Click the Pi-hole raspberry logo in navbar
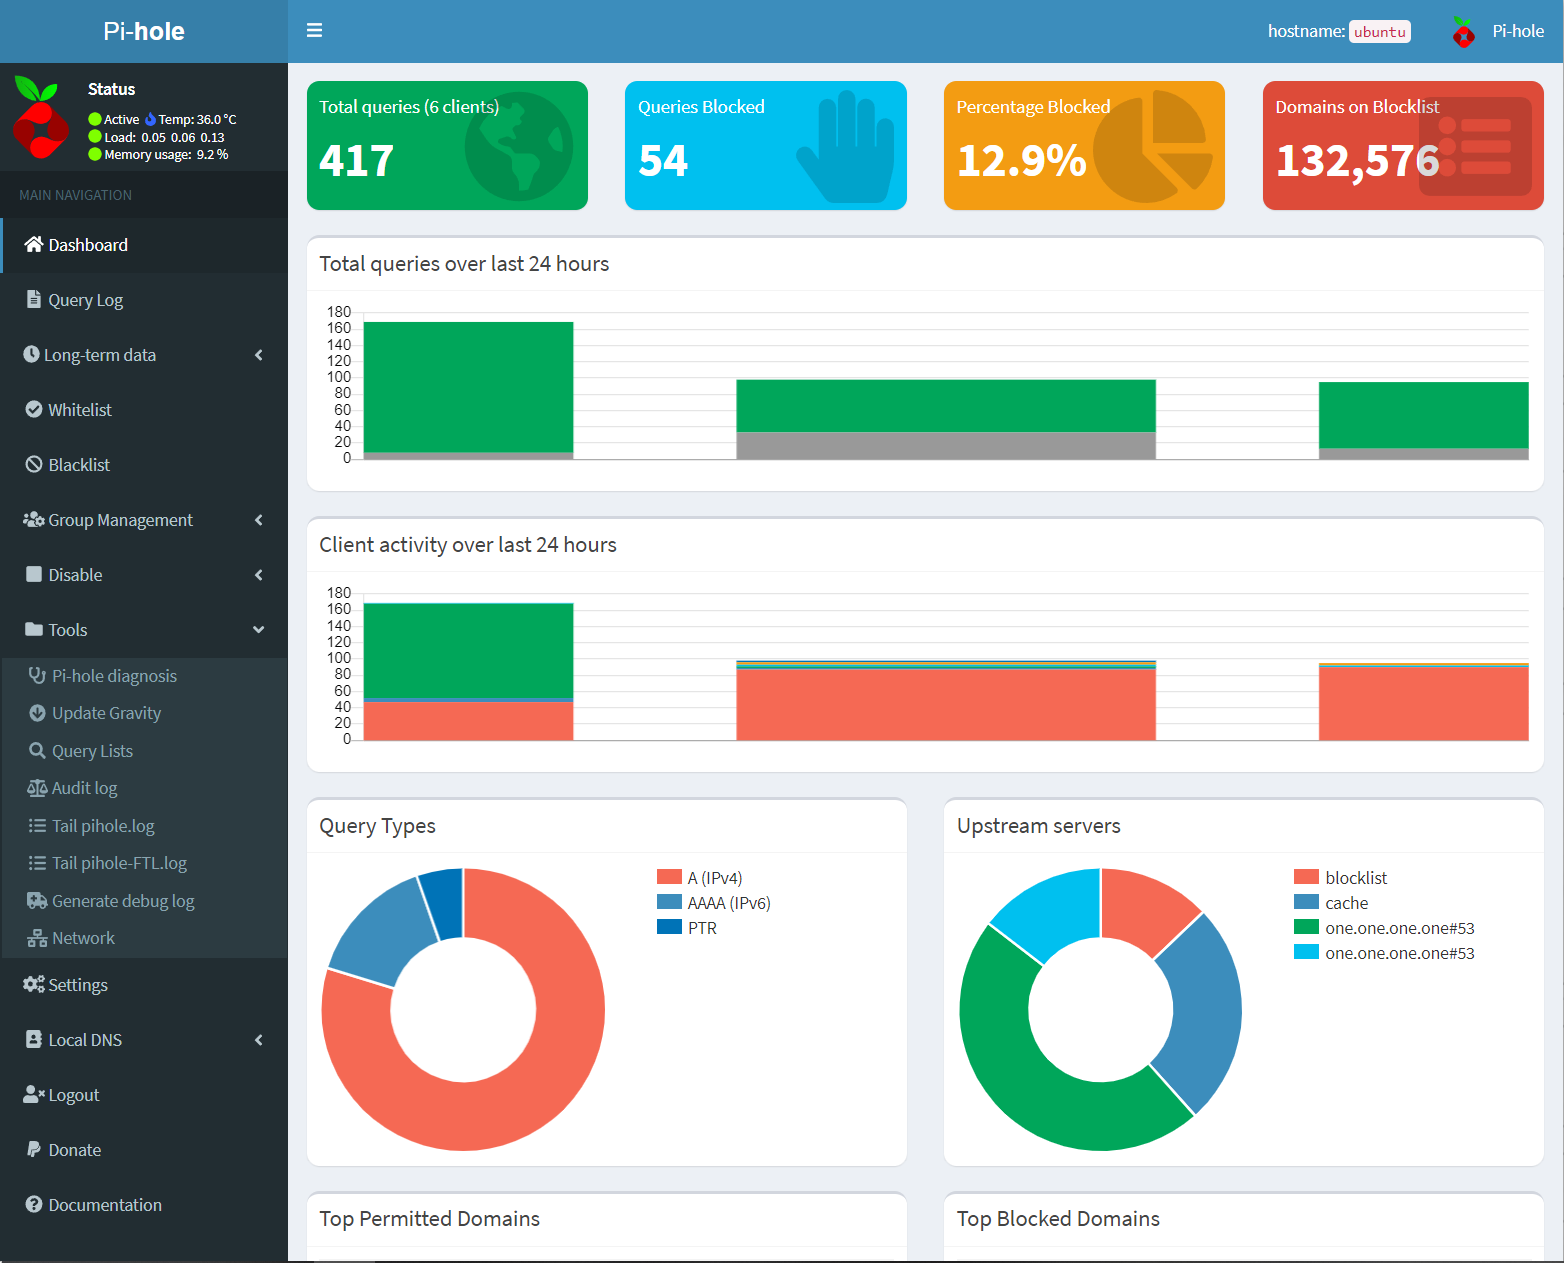Screen dimensions: 1564x1263 [1463, 30]
